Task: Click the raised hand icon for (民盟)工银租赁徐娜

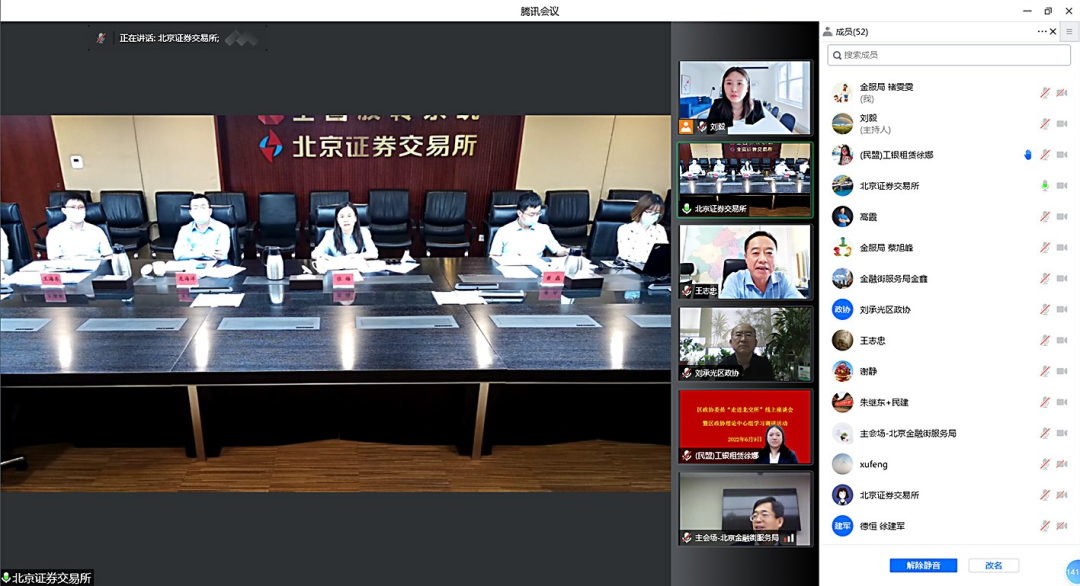Action: 1028,155
